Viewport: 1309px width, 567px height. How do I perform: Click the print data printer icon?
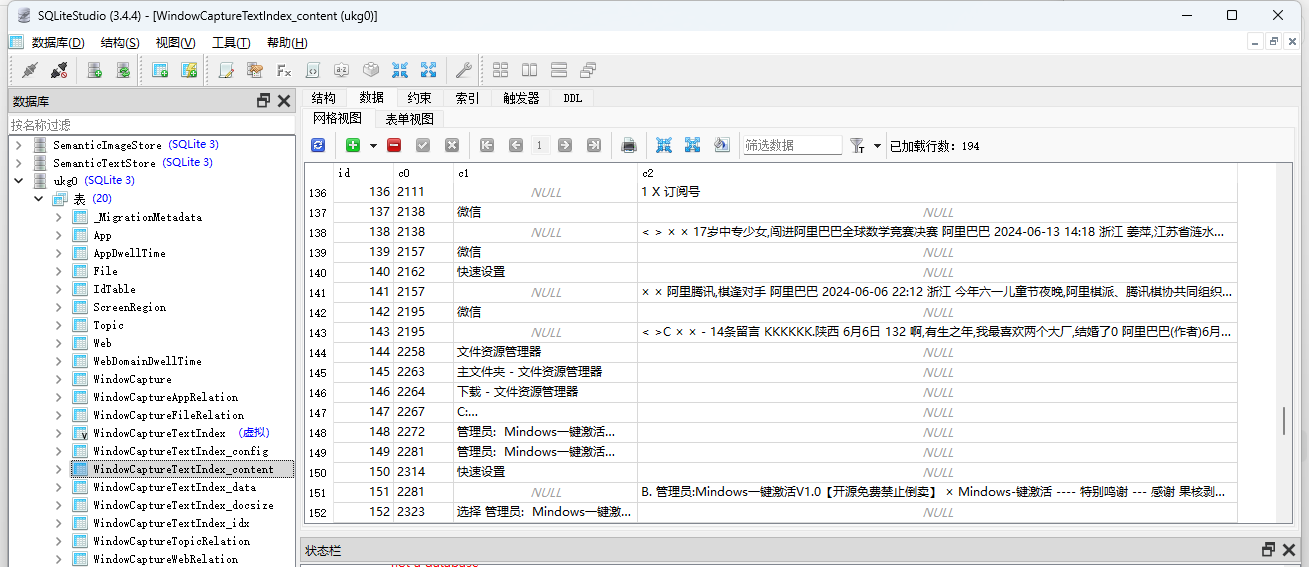(628, 145)
